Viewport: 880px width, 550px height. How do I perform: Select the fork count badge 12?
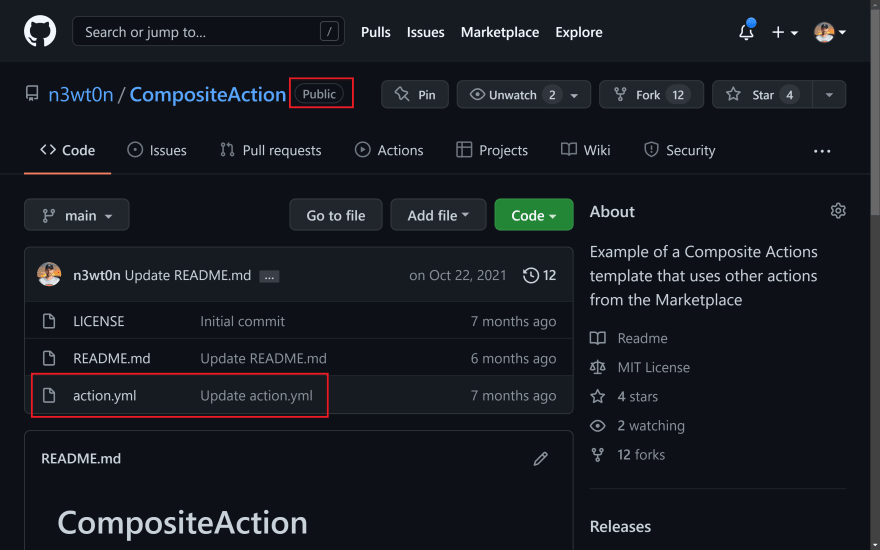click(678, 95)
